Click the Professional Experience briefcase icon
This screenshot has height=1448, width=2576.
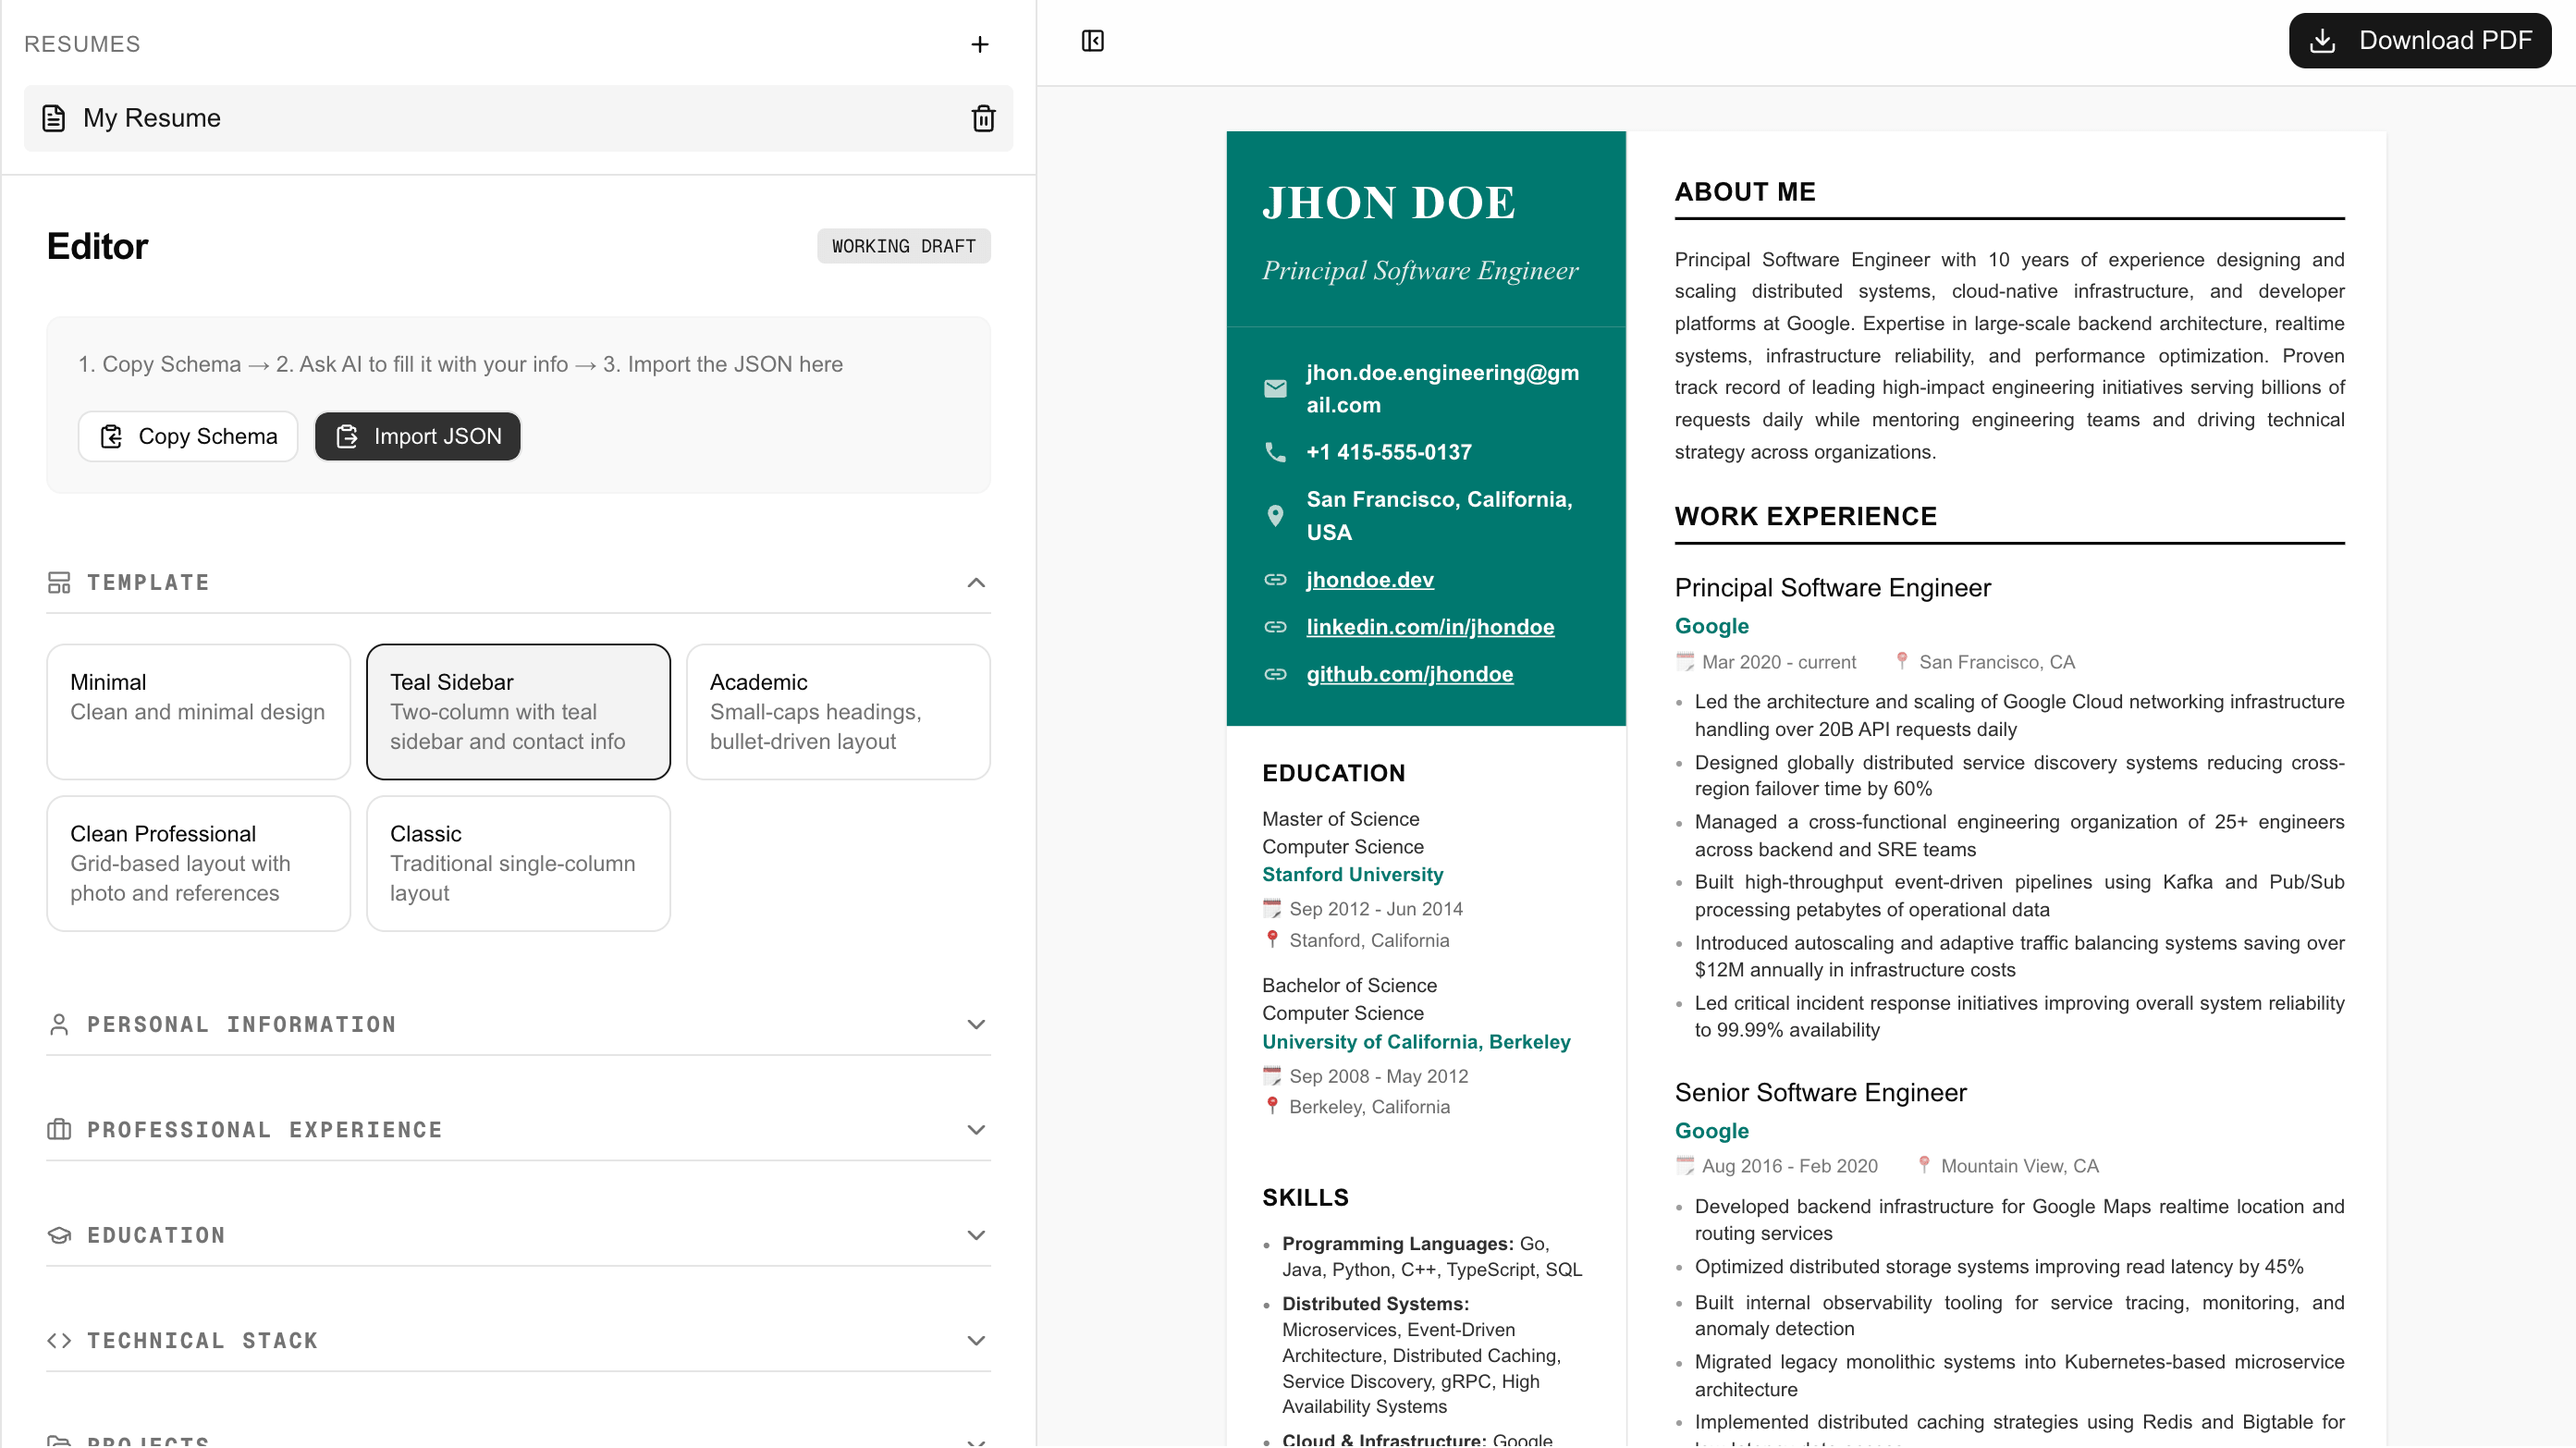pos(59,1130)
